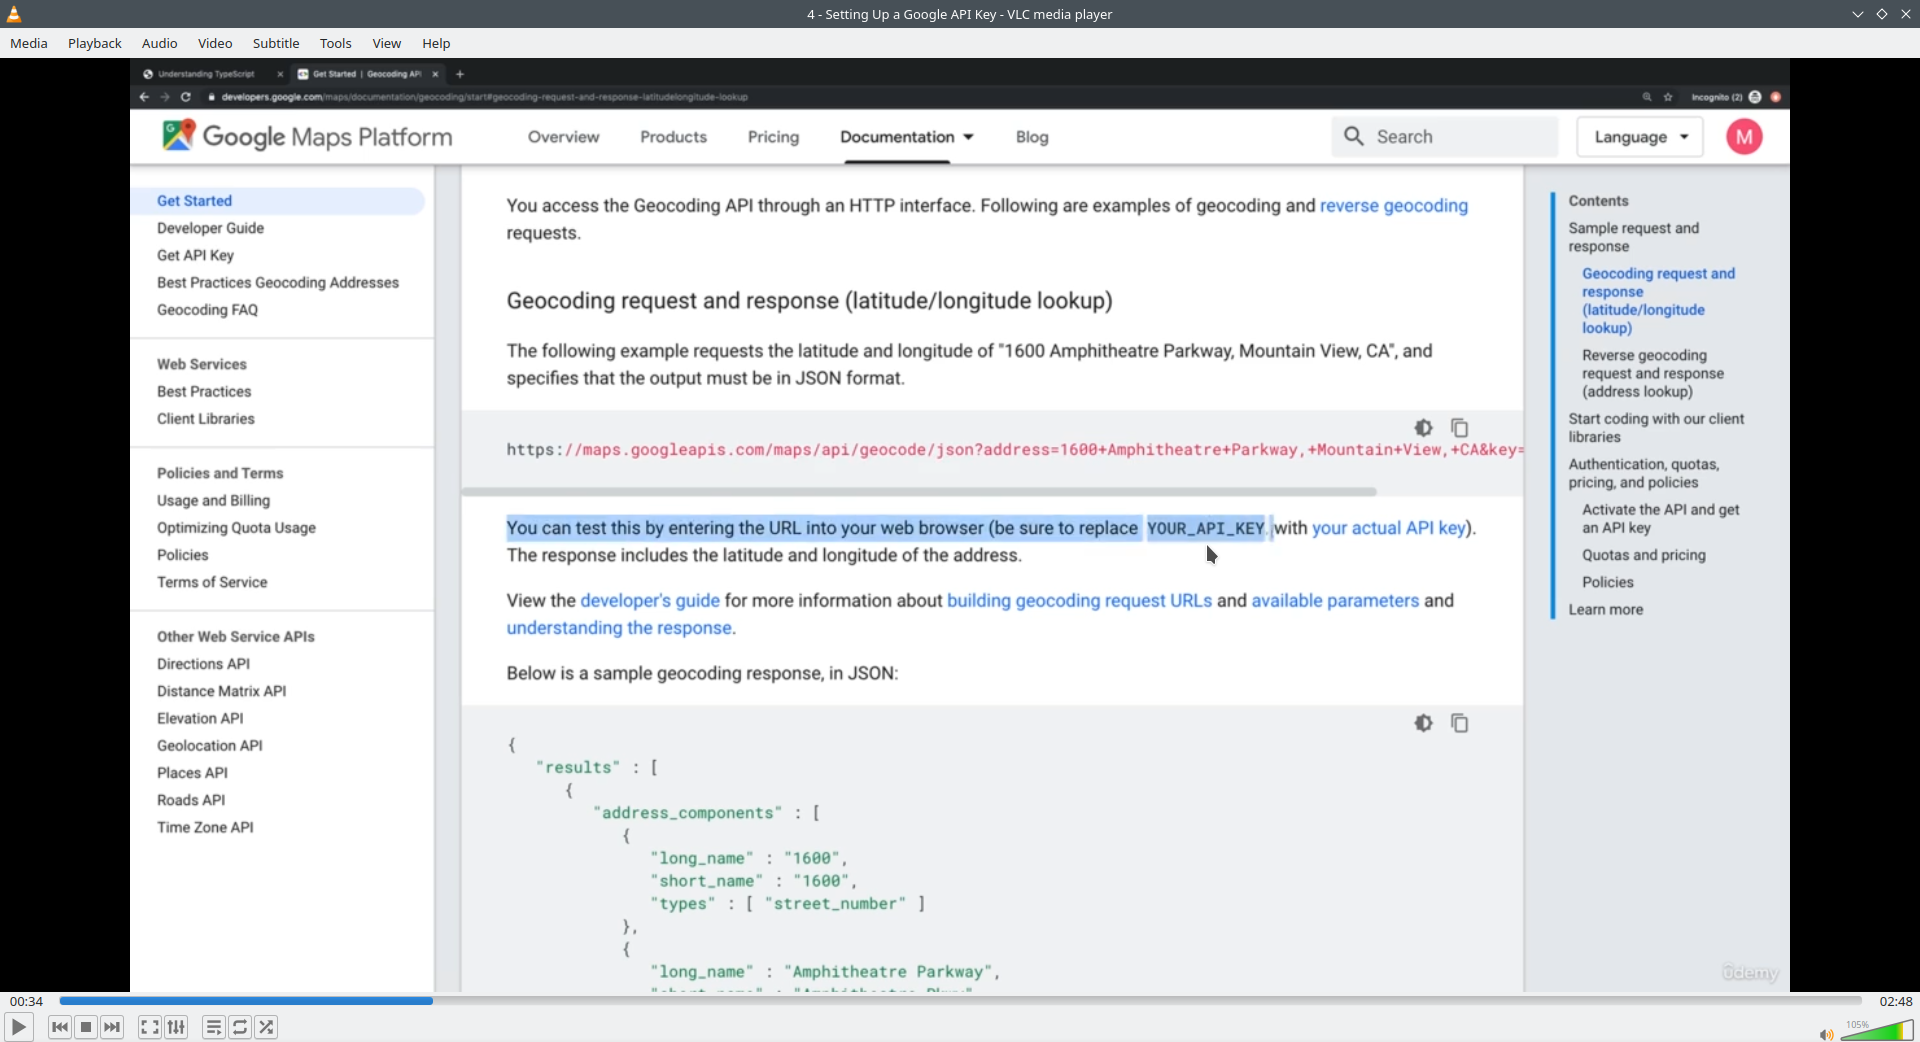Toggle loop playback mode
The image size is (1920, 1042).
click(x=240, y=1027)
